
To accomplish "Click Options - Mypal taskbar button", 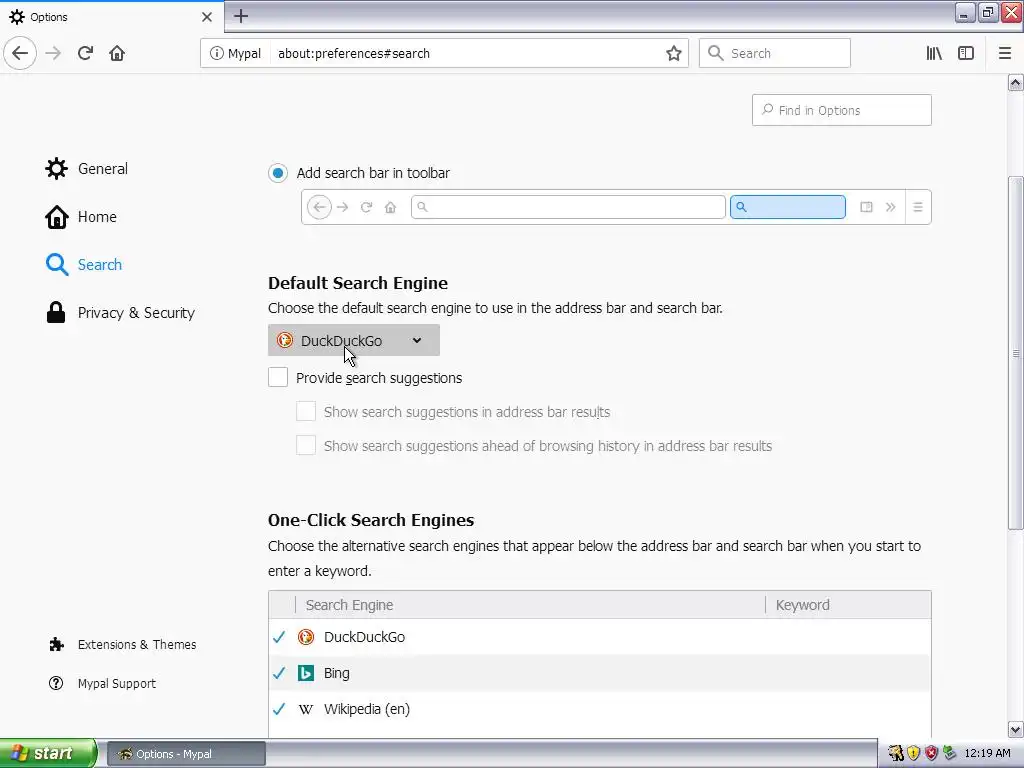I will coord(186,754).
